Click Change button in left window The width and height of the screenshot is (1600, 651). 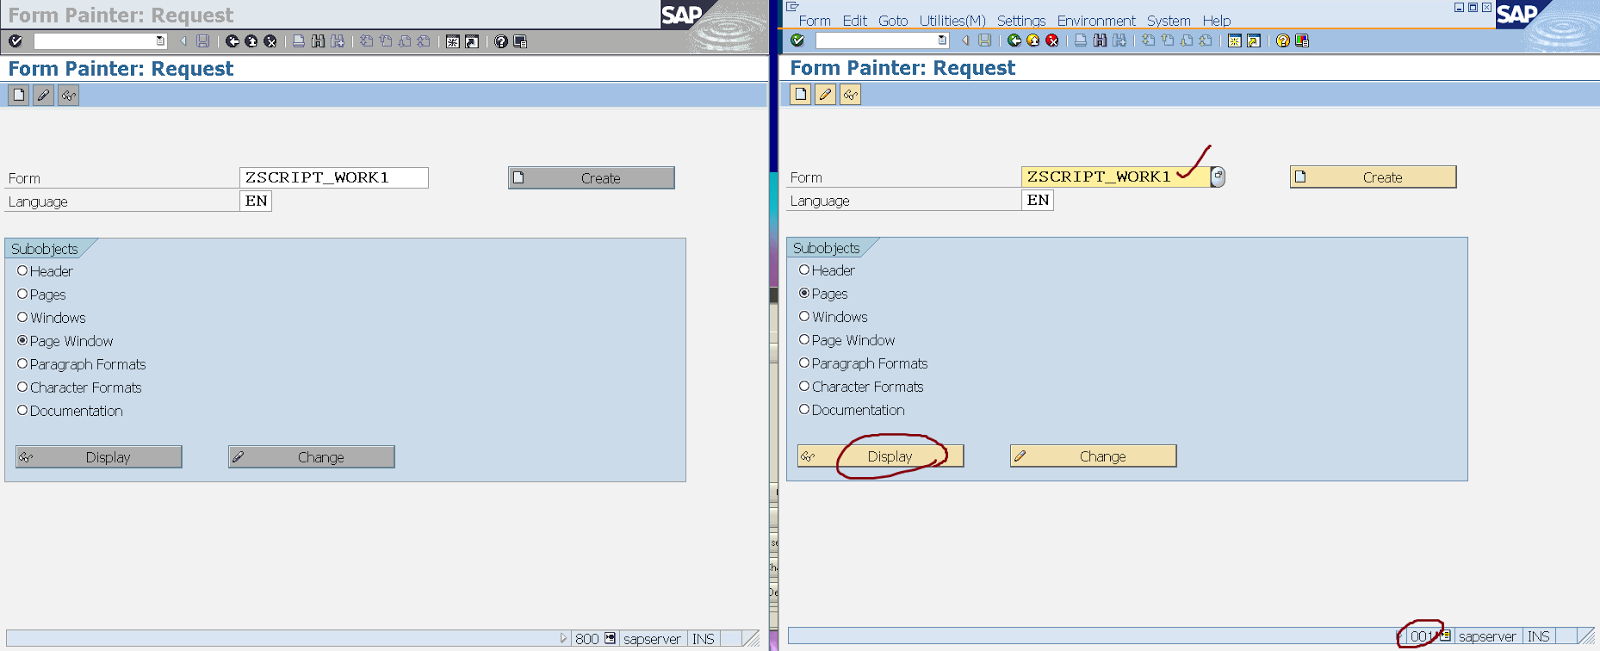[x=311, y=457]
